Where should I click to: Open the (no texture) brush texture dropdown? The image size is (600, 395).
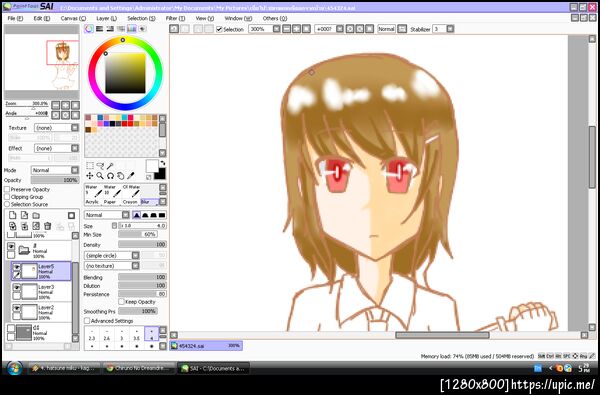pyautogui.click(x=112, y=266)
